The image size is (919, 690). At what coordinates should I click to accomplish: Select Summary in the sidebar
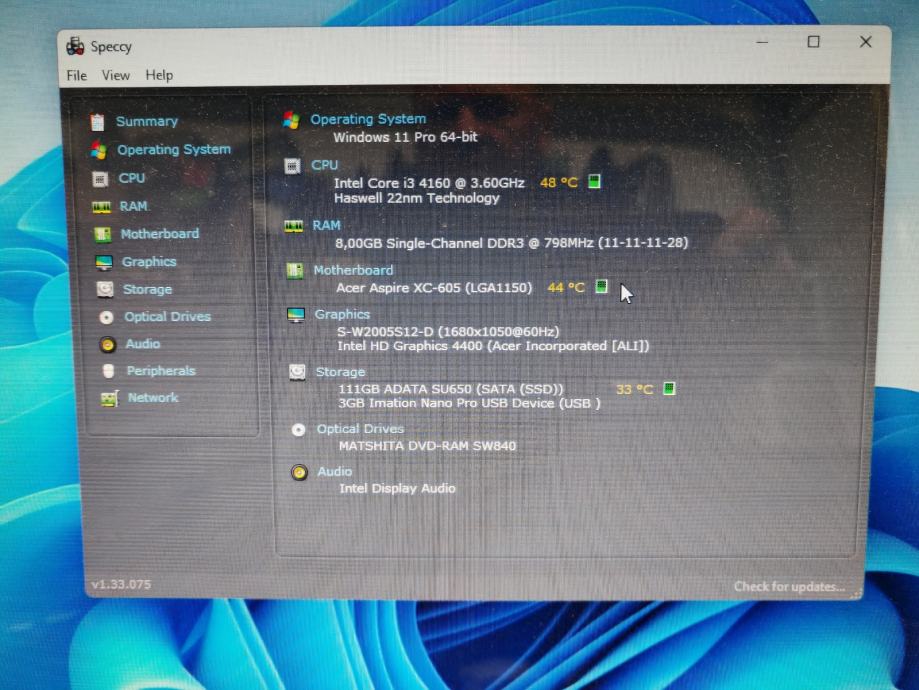tap(147, 121)
